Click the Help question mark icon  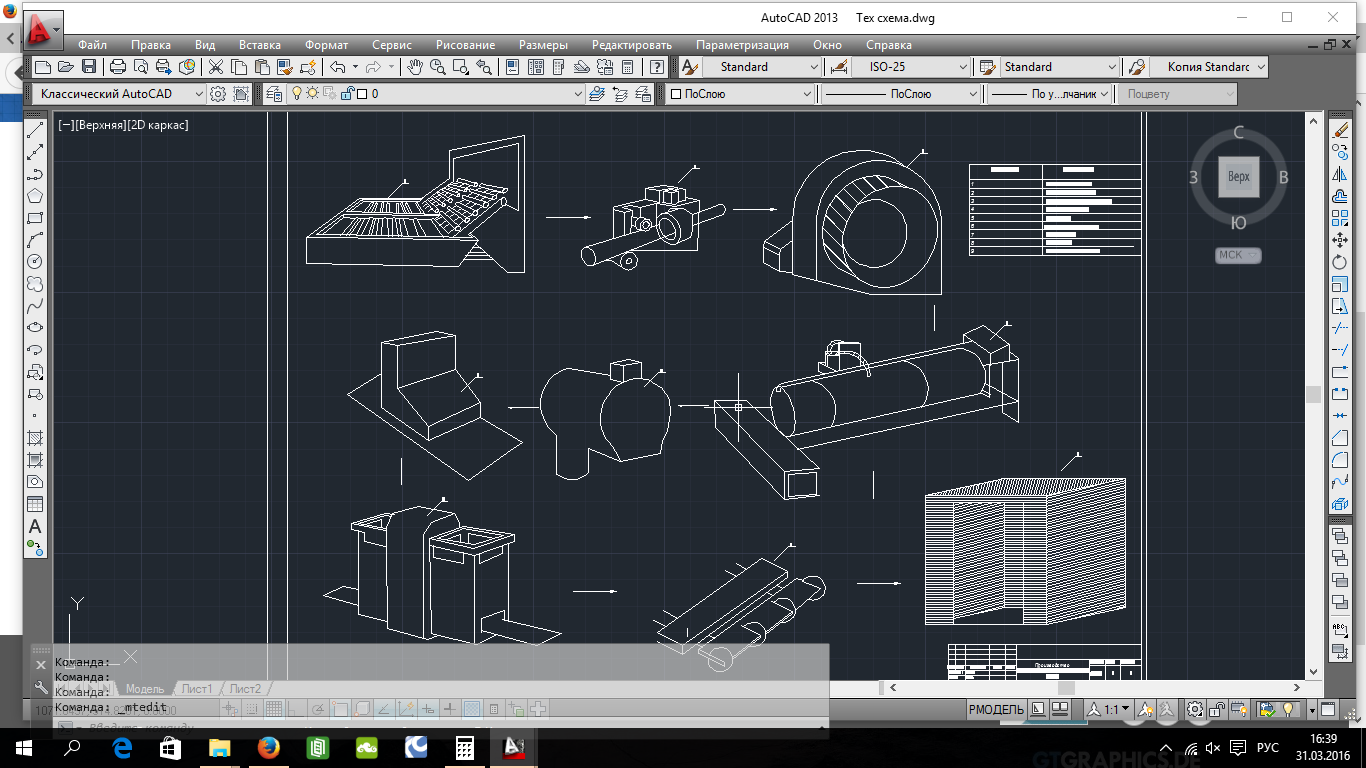tap(656, 67)
